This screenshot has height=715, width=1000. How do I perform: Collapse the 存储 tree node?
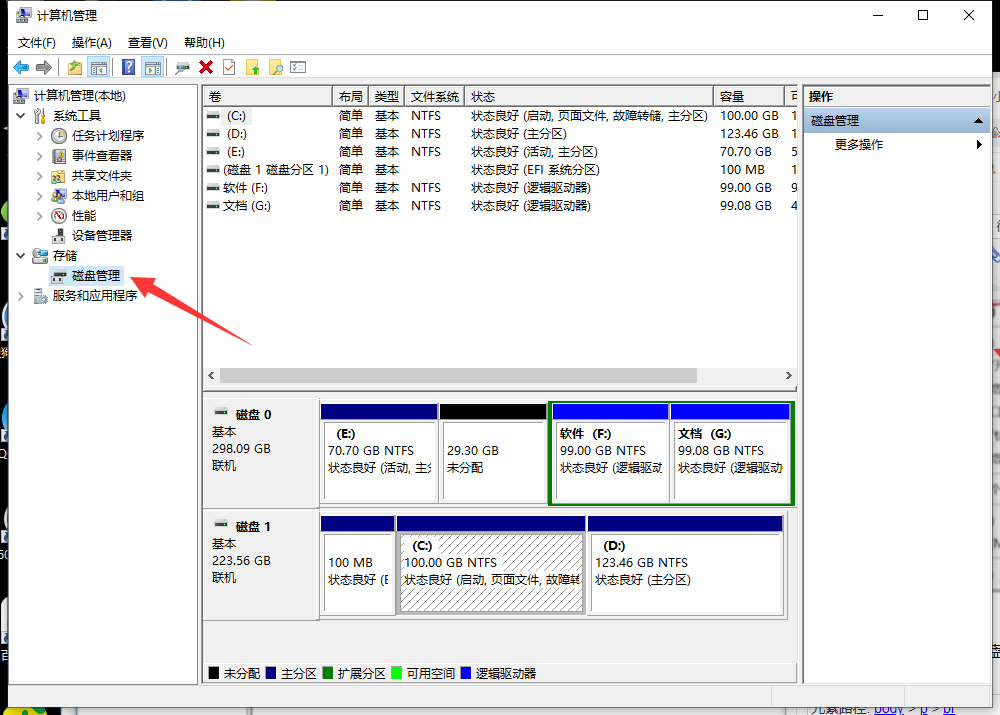(x=21, y=256)
